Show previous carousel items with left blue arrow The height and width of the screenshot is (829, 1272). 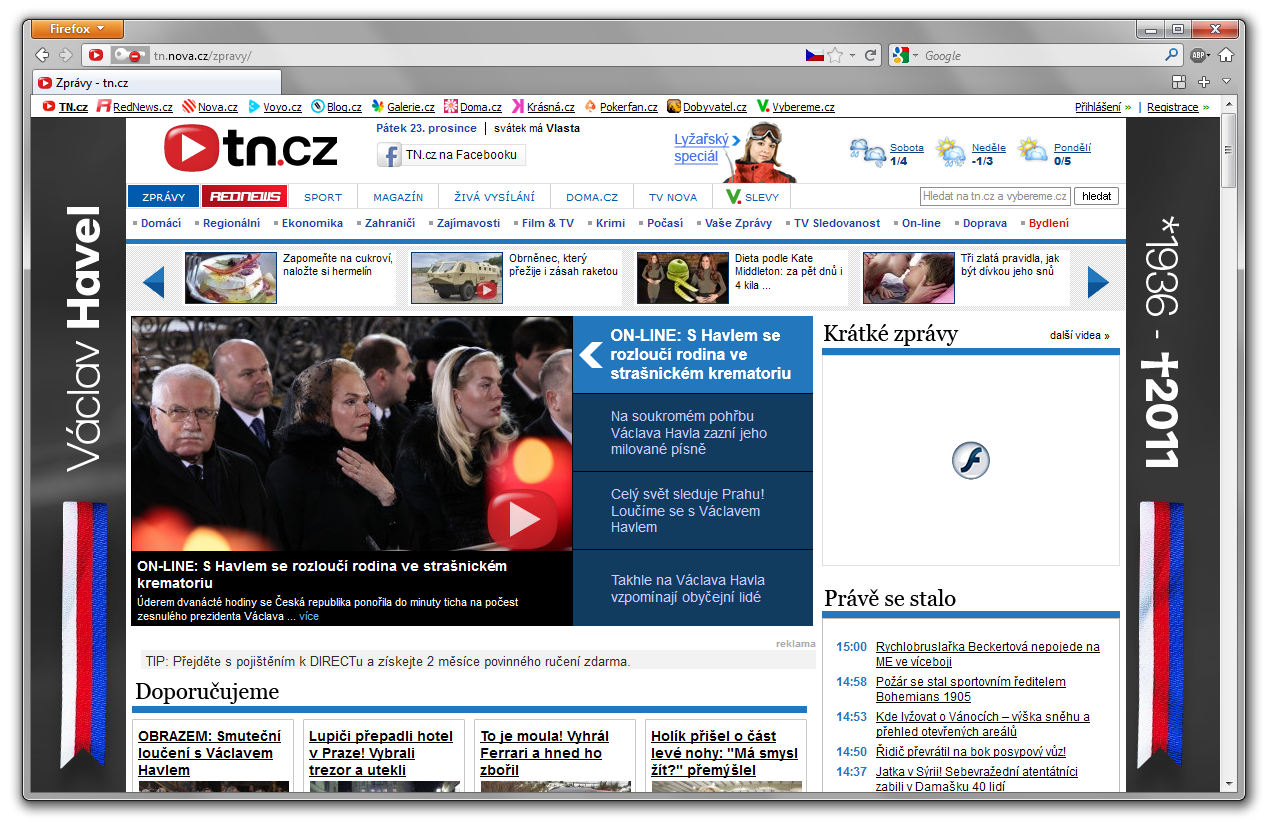point(153,281)
